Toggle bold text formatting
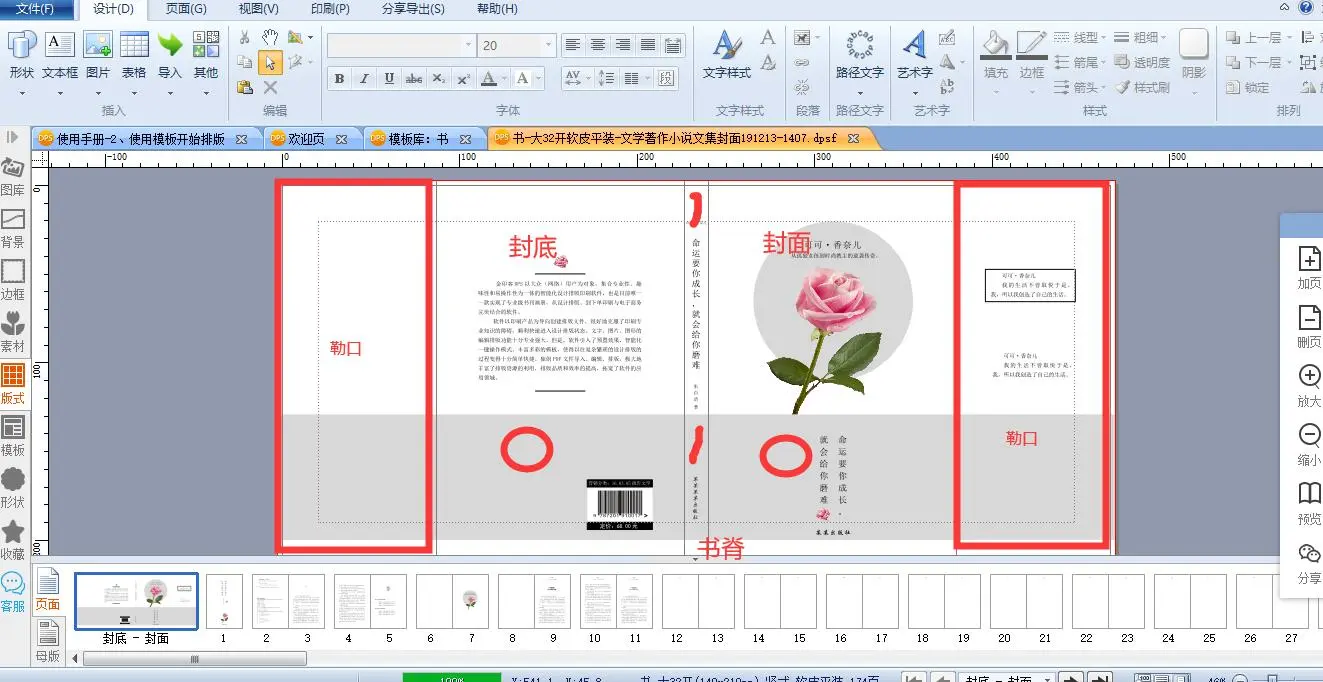The image size is (1323, 682). coord(339,79)
